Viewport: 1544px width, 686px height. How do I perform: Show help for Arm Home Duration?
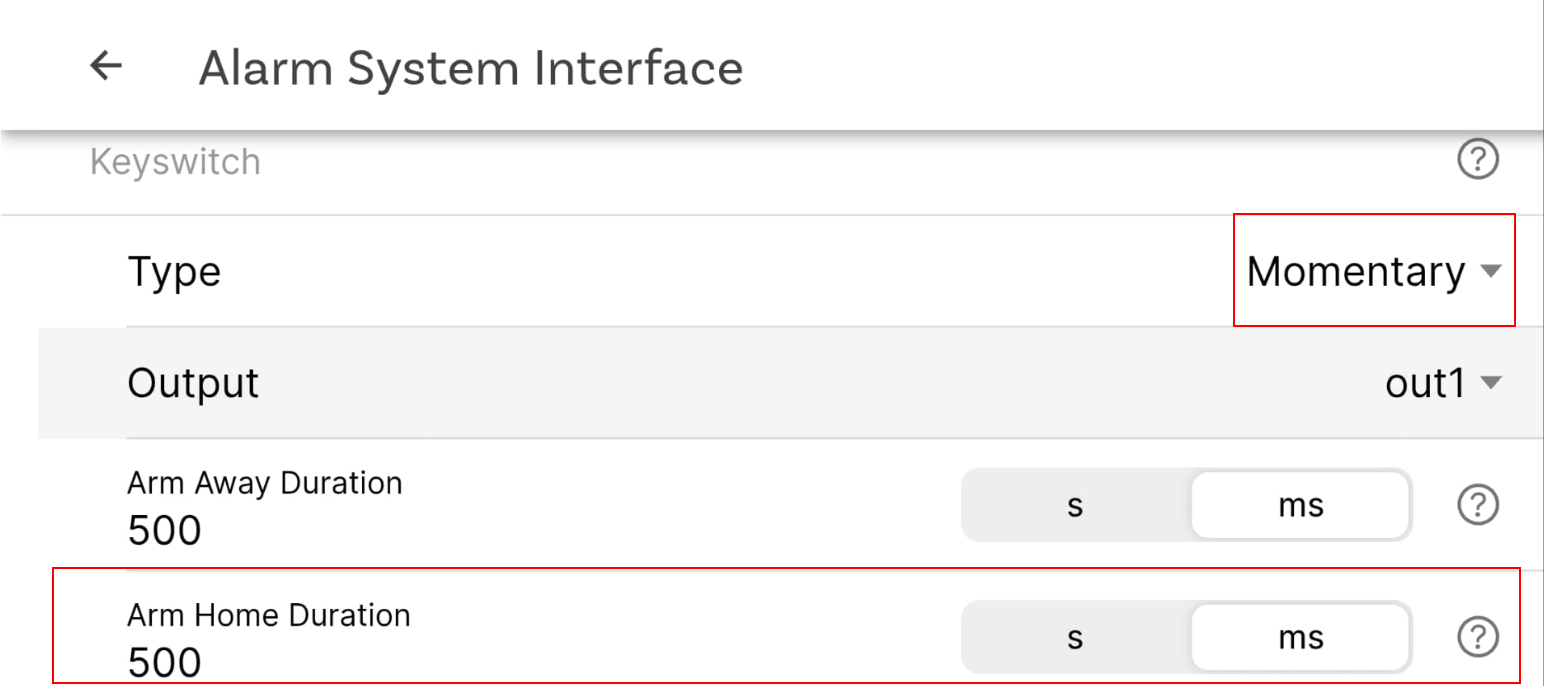pyautogui.click(x=1477, y=636)
